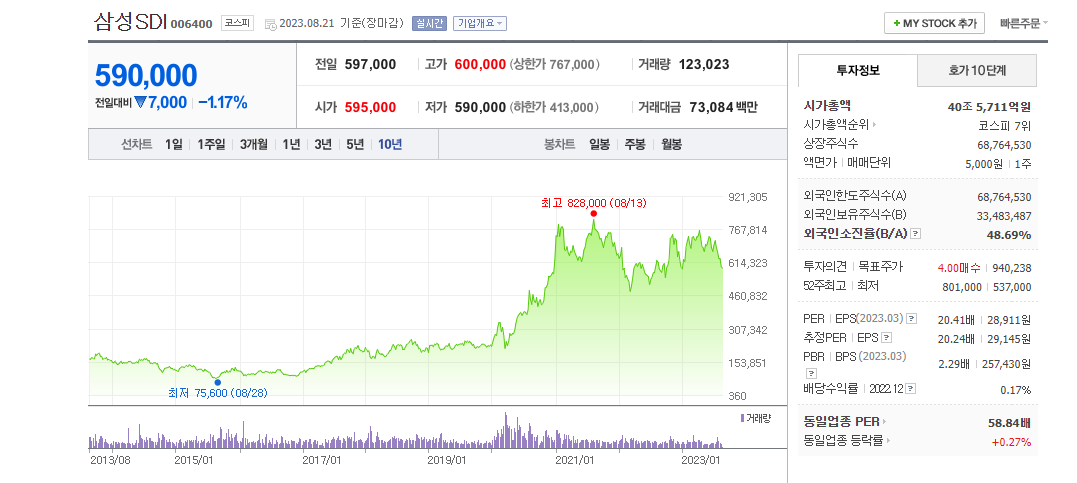The width and height of the screenshot is (1077, 483).
Task: Select the 1주일 line chart period
Action: click(x=211, y=144)
